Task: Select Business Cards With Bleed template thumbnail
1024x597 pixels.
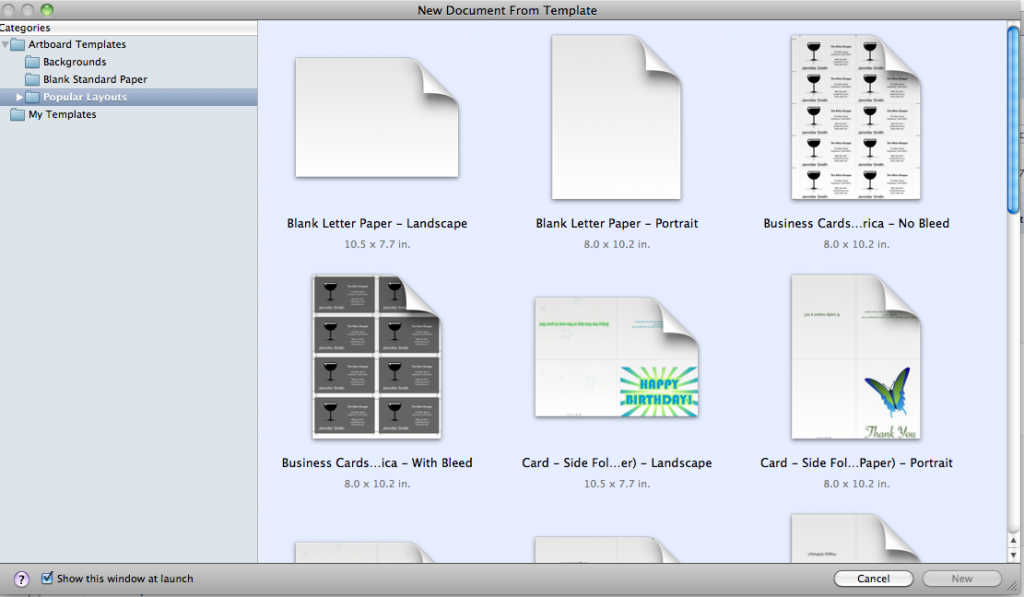Action: [x=377, y=357]
